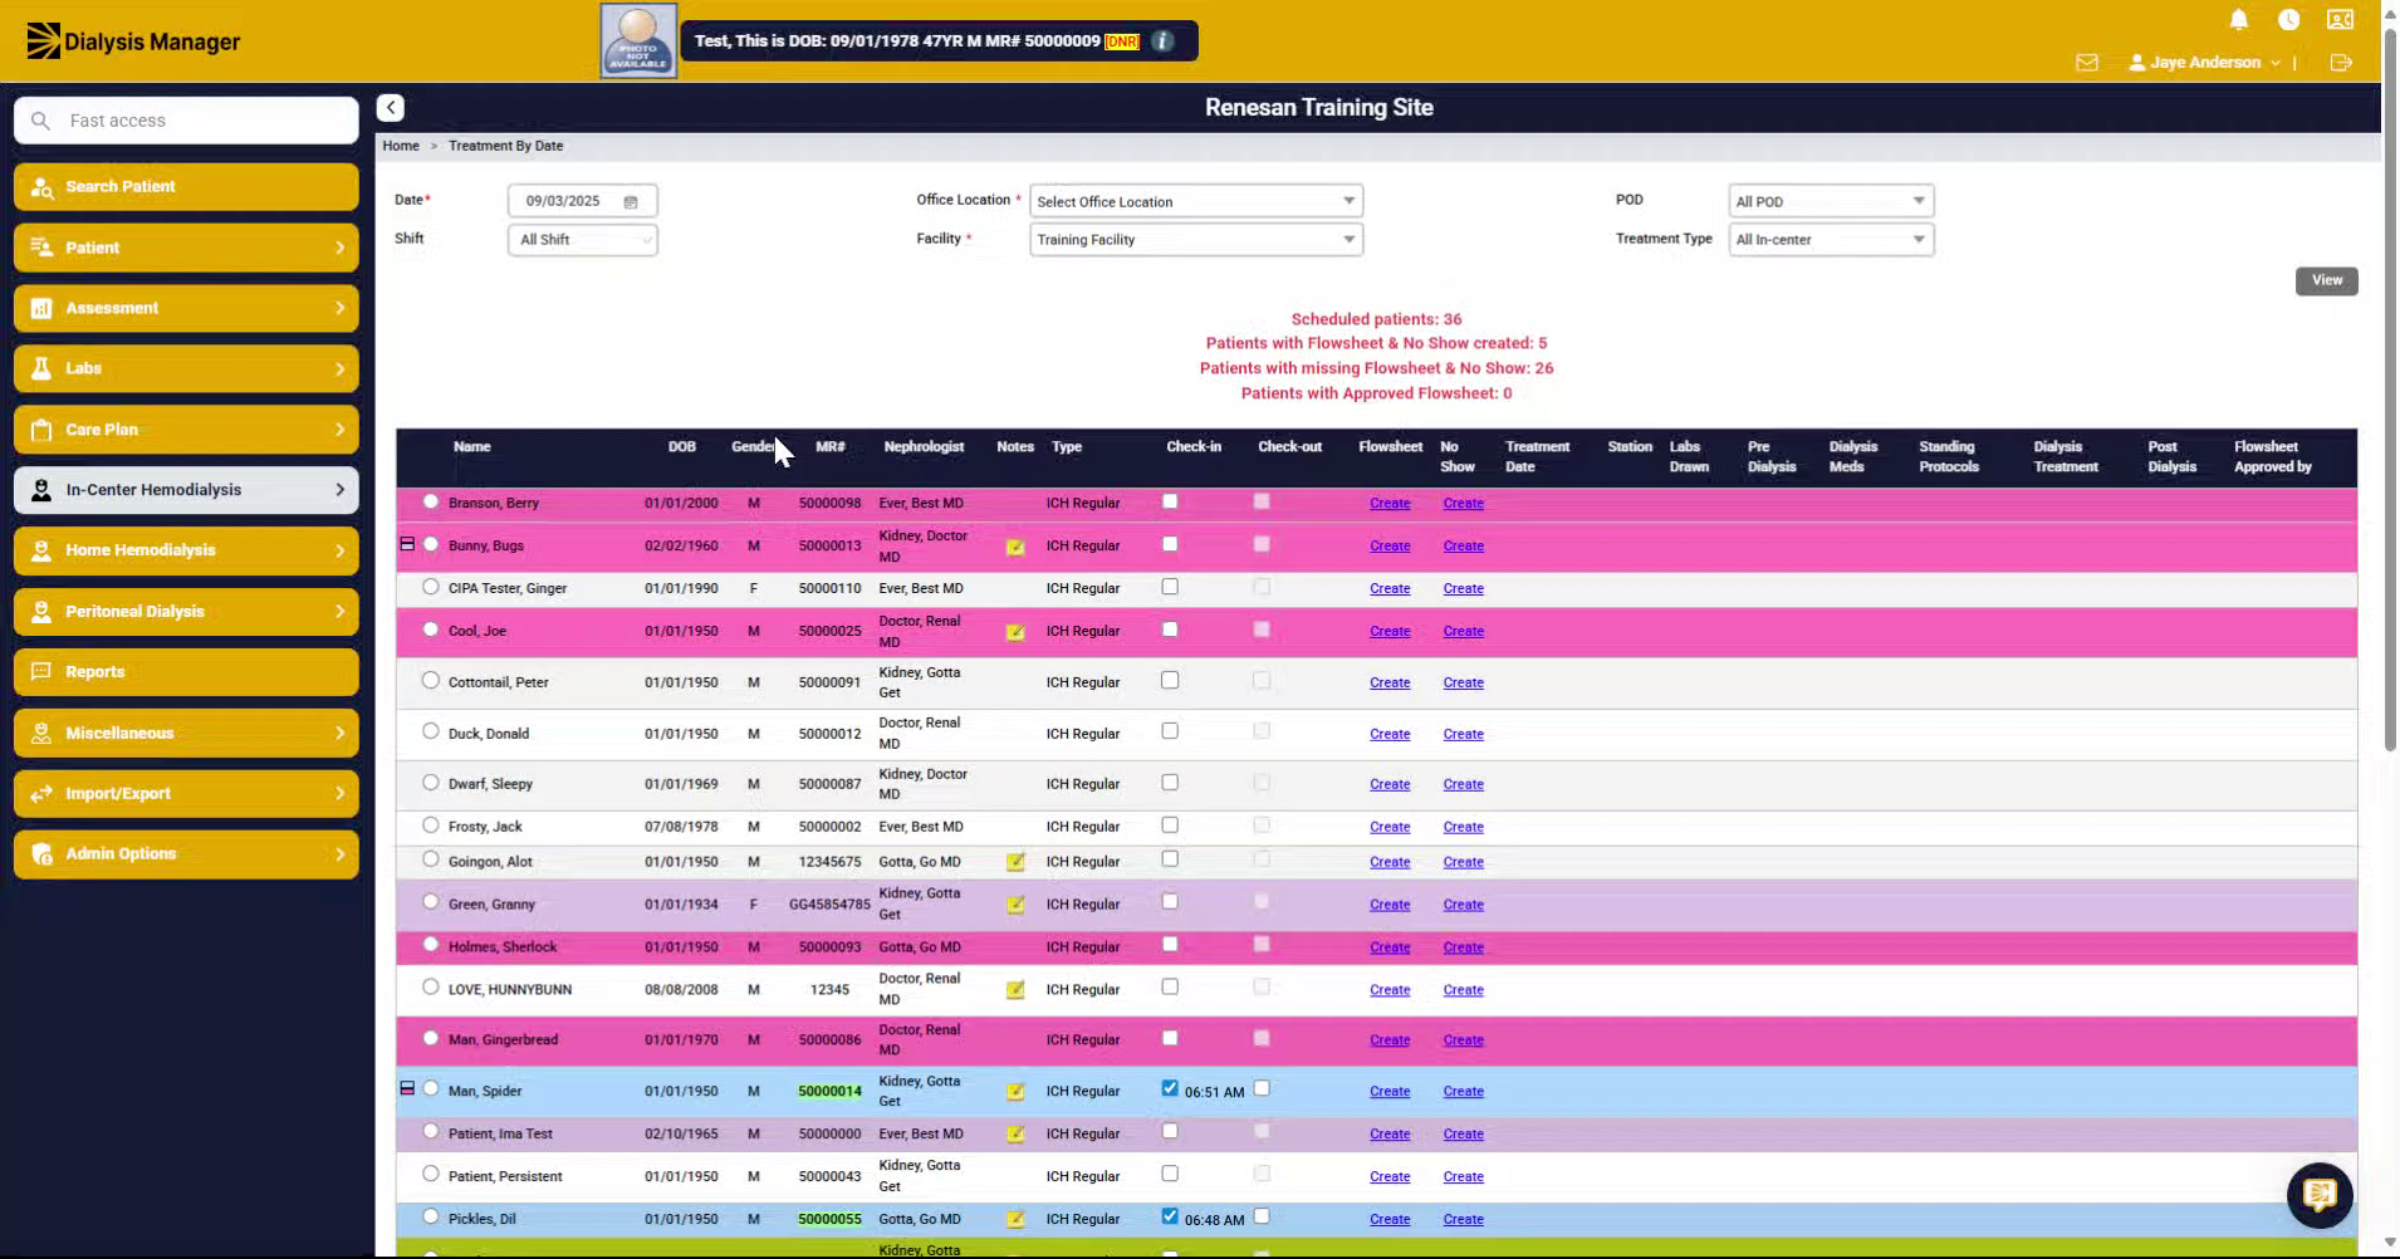
Task: Click the patient info icon beside DNR
Action: coord(1161,41)
